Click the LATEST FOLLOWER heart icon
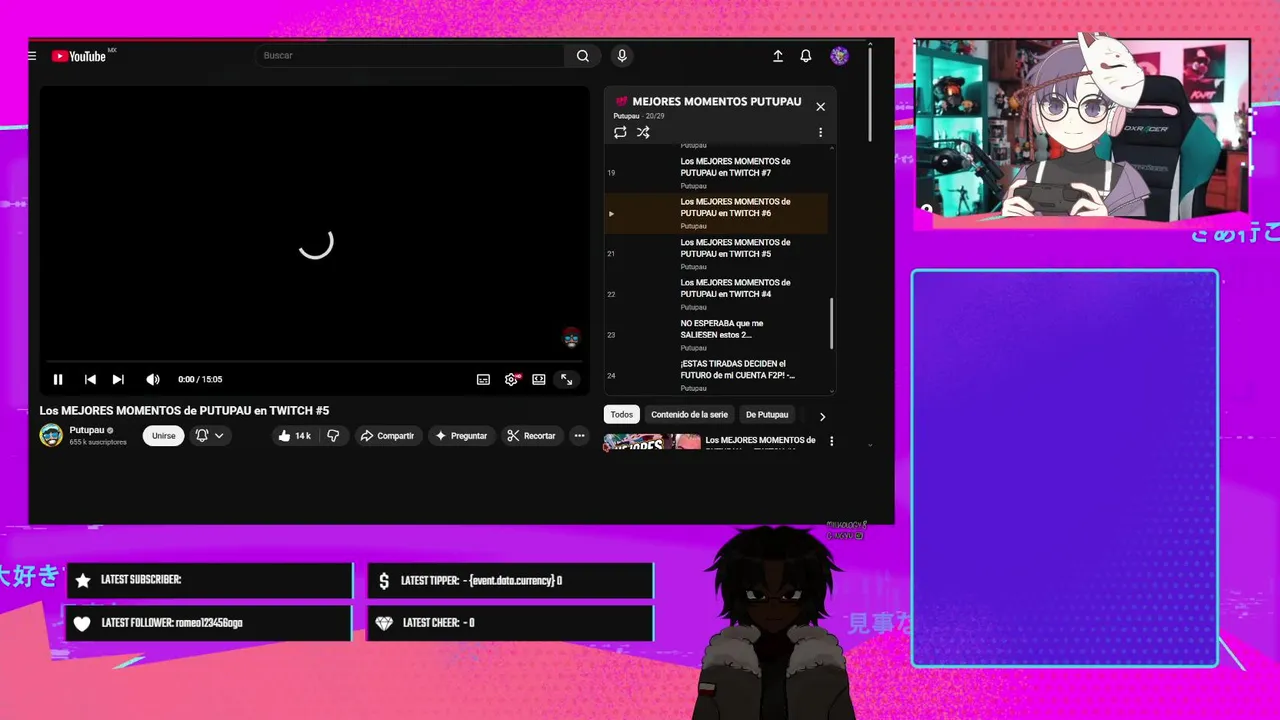The height and width of the screenshot is (720, 1280). pos(83,623)
